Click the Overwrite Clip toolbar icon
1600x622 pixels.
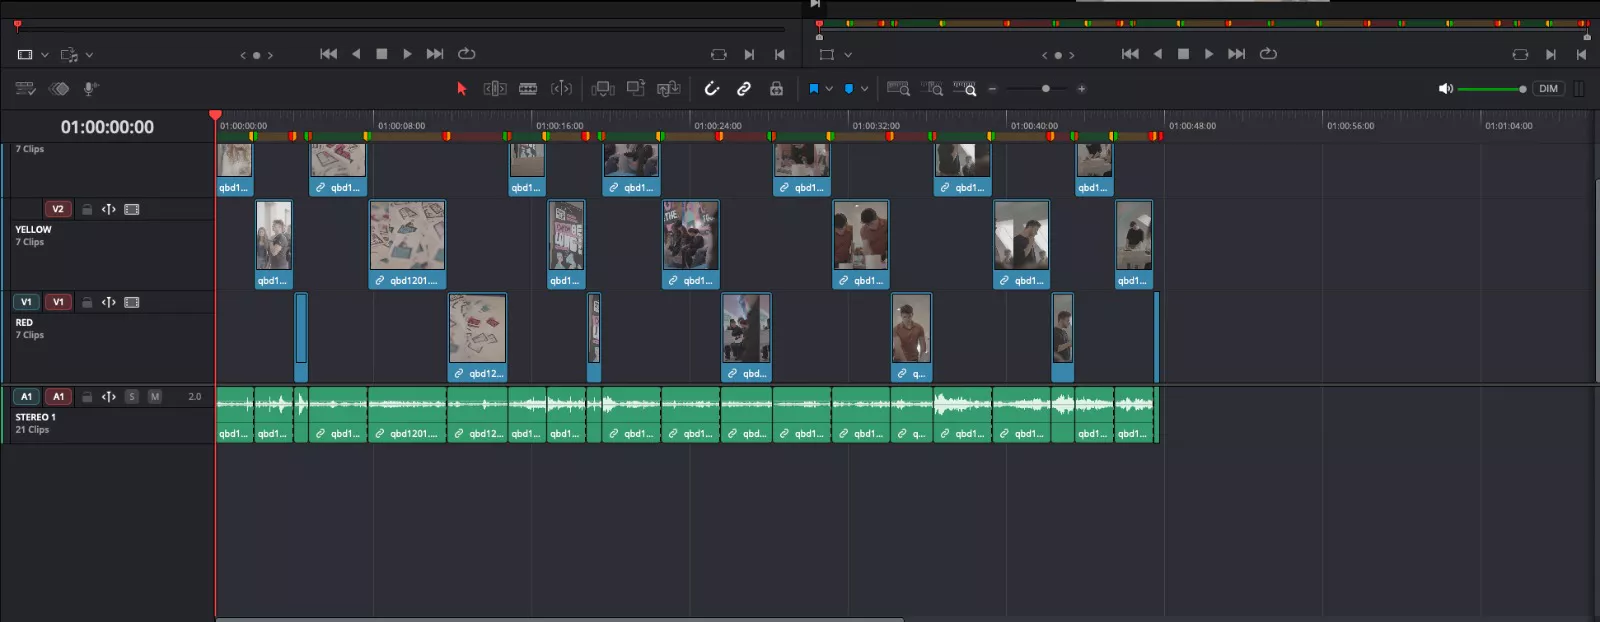pos(636,88)
